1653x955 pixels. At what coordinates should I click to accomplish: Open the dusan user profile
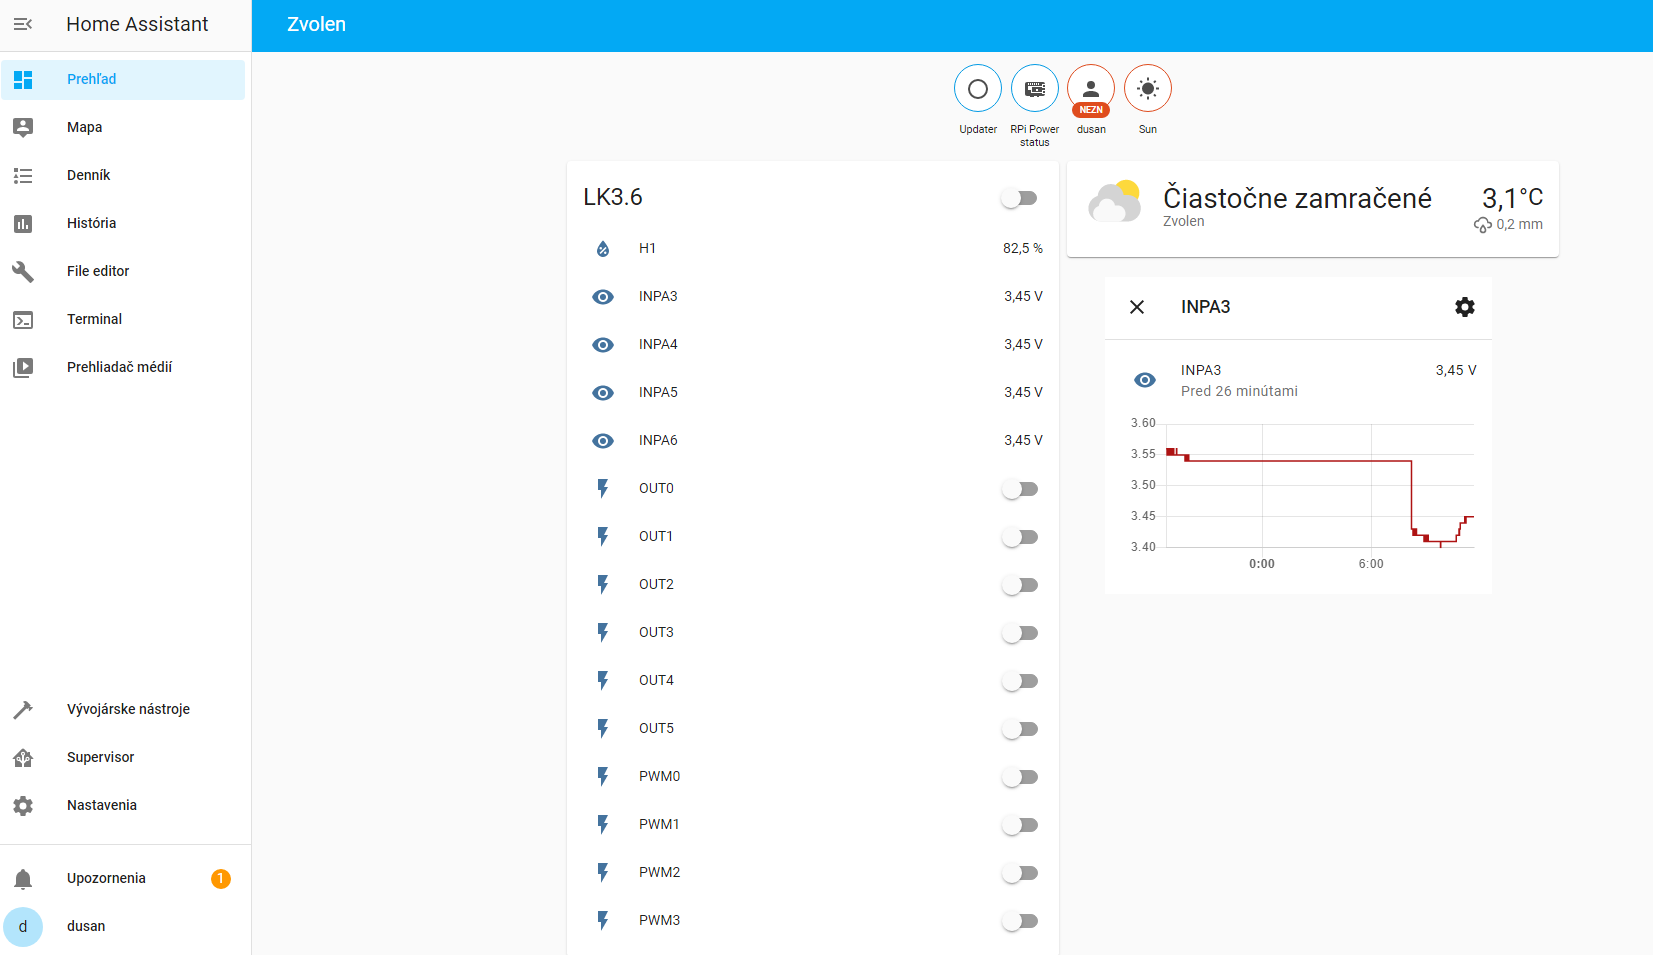click(x=86, y=926)
